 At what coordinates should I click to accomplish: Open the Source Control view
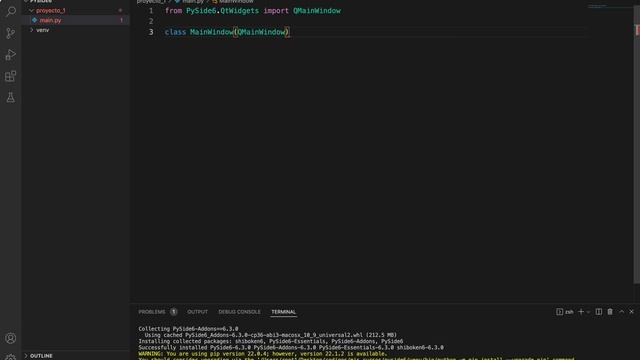click(x=11, y=33)
